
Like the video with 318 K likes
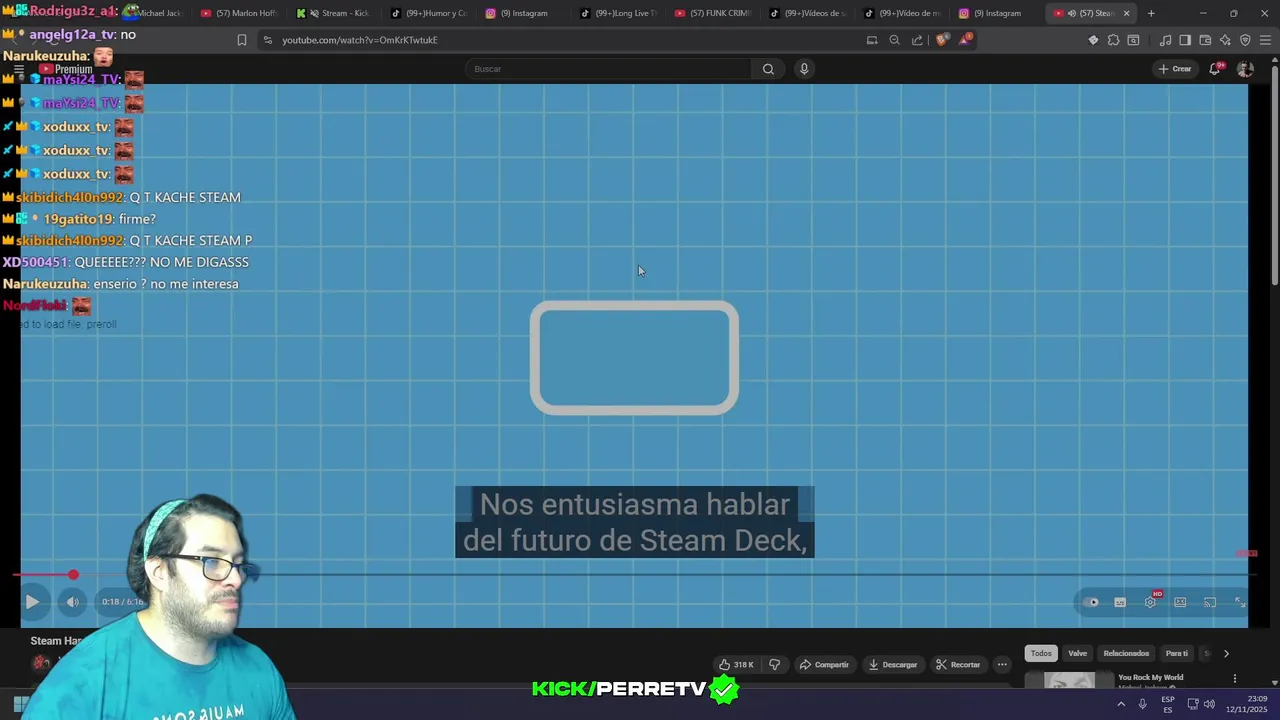tap(735, 664)
